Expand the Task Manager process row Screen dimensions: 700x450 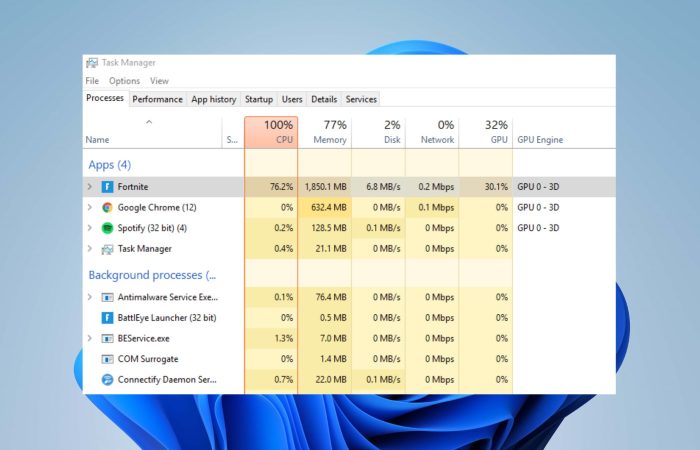(90, 248)
